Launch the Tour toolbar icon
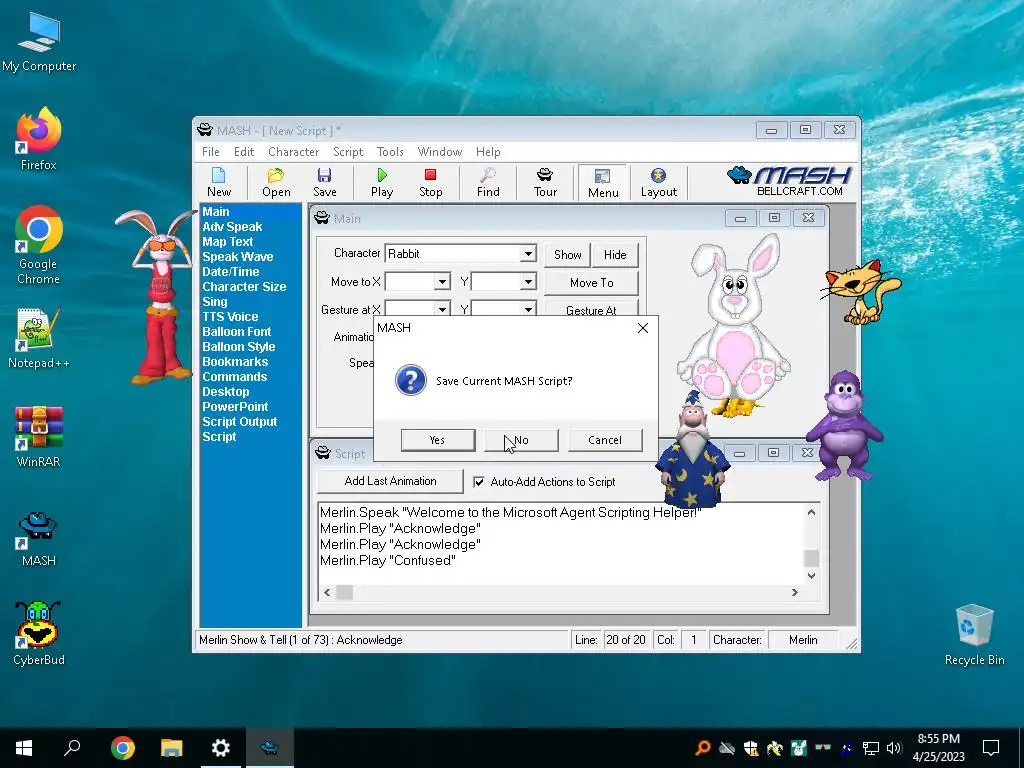Image resolution: width=1024 pixels, height=768 pixels. point(545,182)
